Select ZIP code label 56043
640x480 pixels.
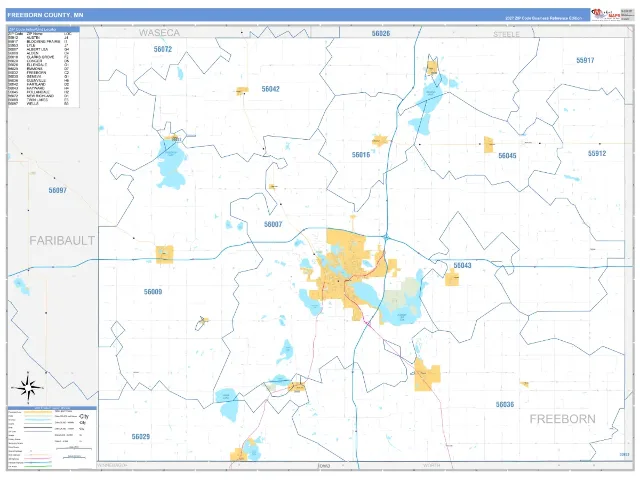coord(462,266)
